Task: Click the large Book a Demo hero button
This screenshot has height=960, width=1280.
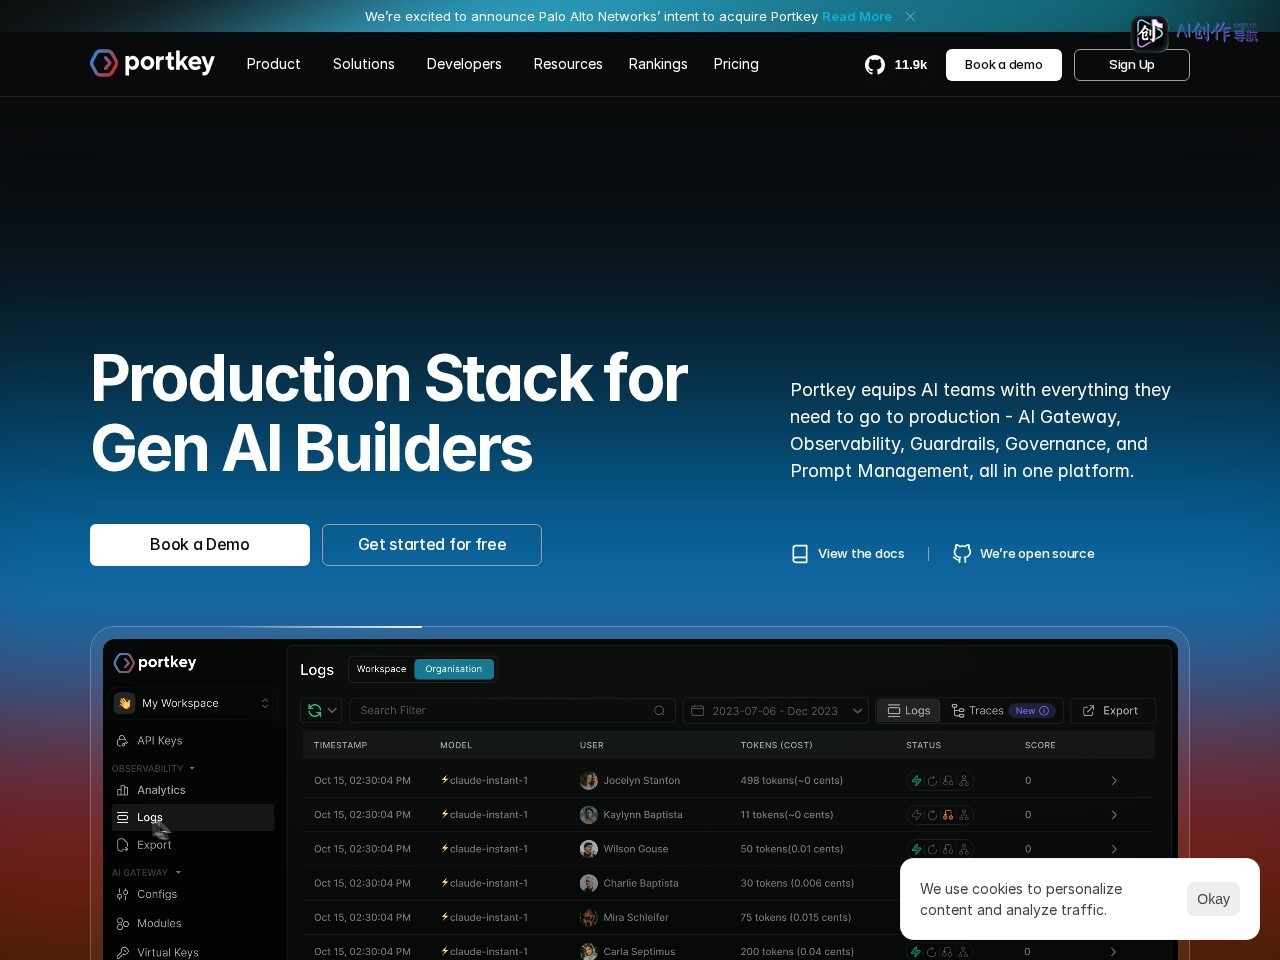Action: pos(200,545)
